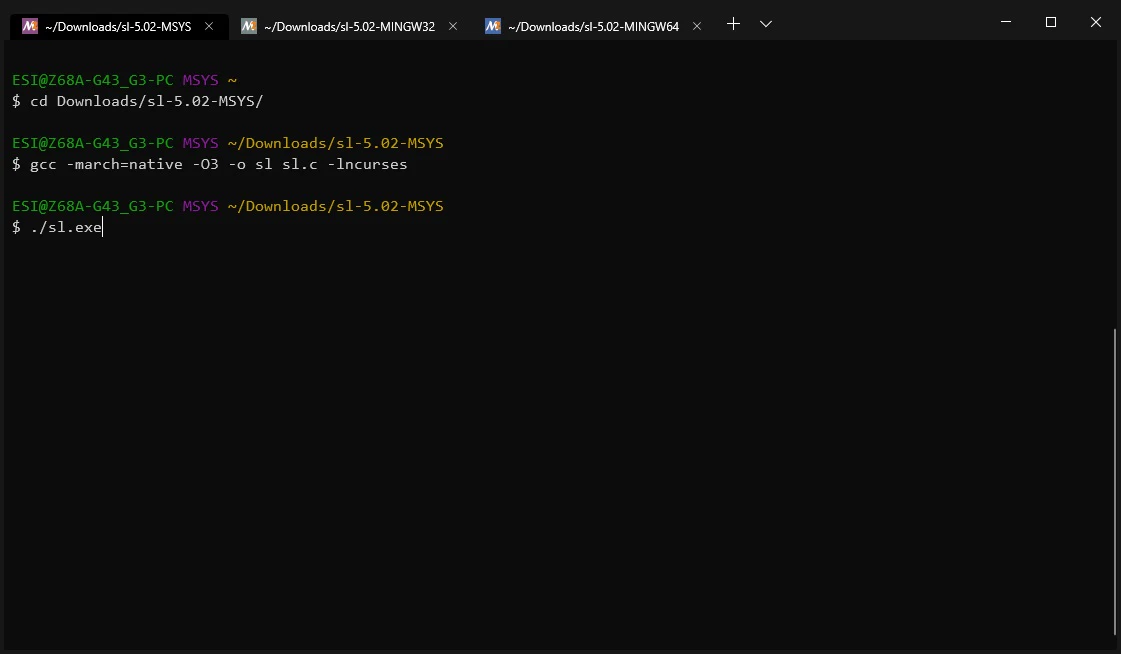Close the sl-5.02-MINGW32 tab
1121x654 pixels.
tap(453, 26)
